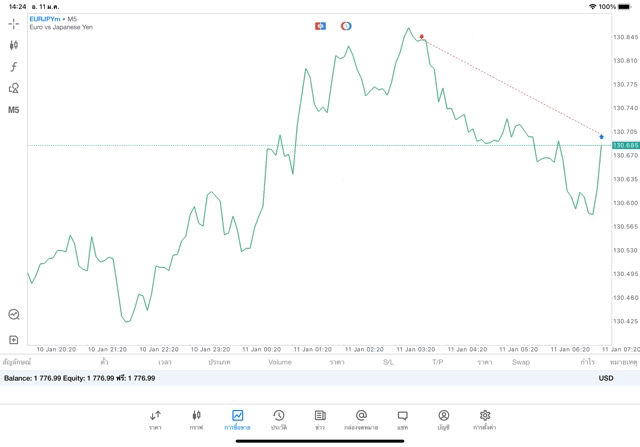
Task: Click the magnifier chat bubble icon on left
Action: click(x=14, y=315)
